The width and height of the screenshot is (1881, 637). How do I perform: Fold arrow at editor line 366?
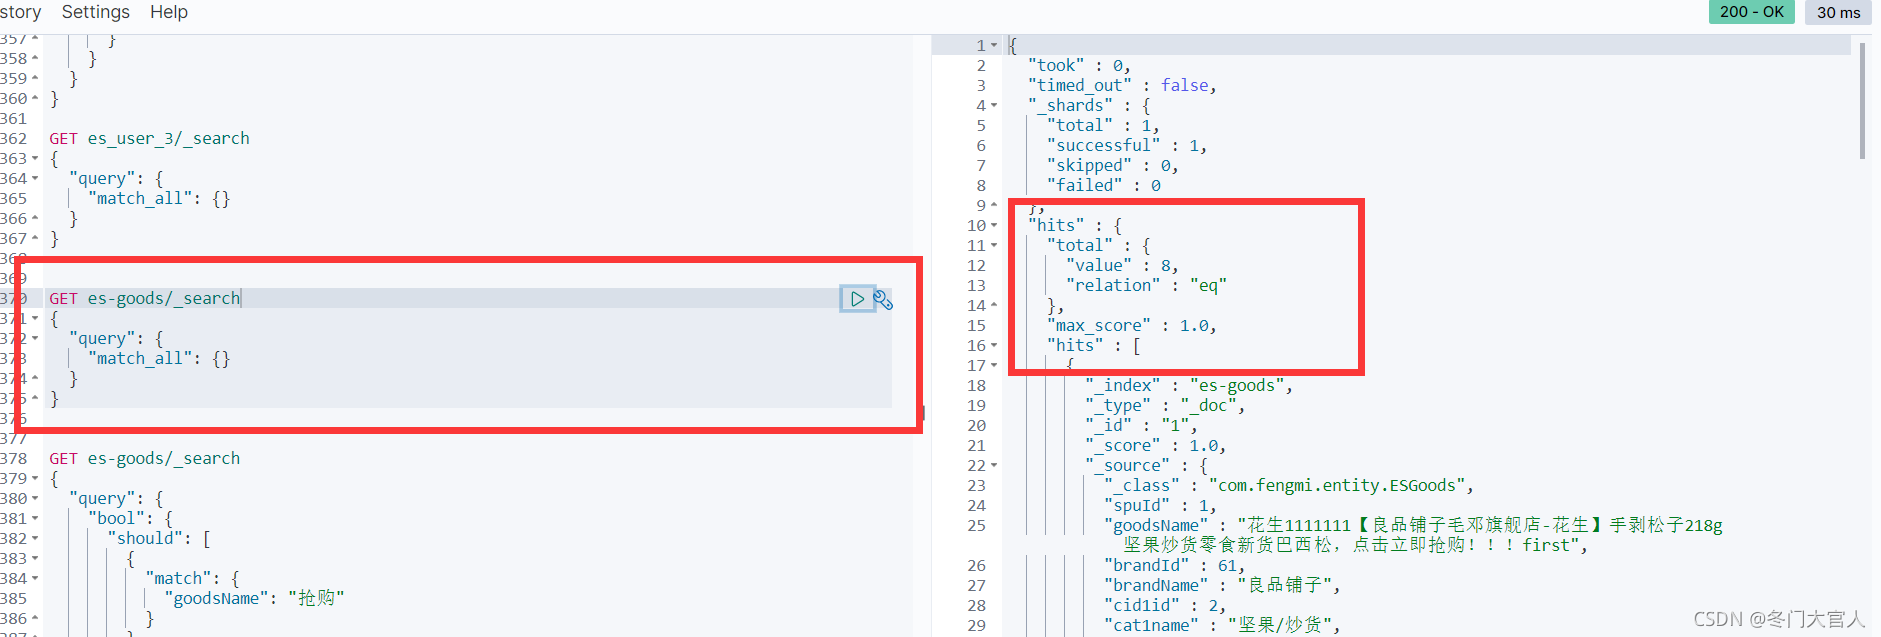click(x=35, y=218)
